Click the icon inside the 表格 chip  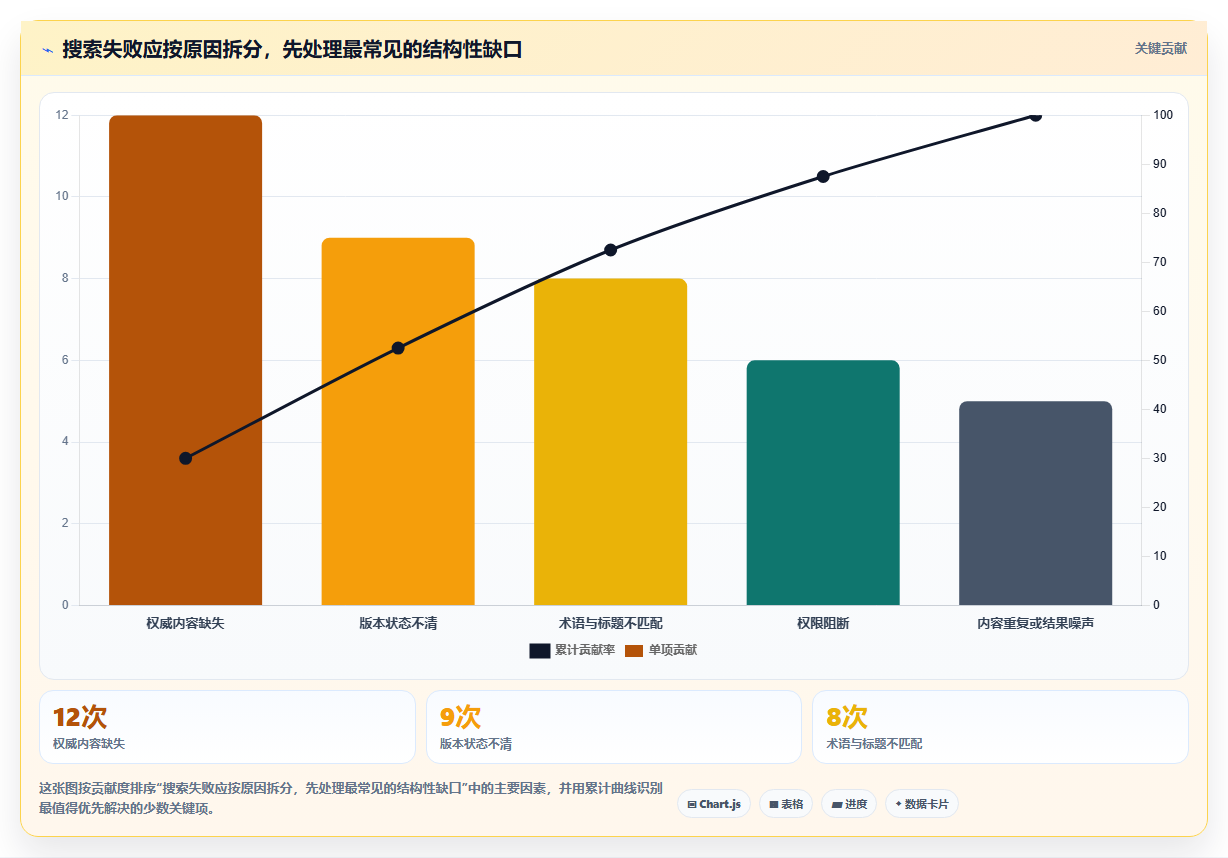[x=774, y=804]
